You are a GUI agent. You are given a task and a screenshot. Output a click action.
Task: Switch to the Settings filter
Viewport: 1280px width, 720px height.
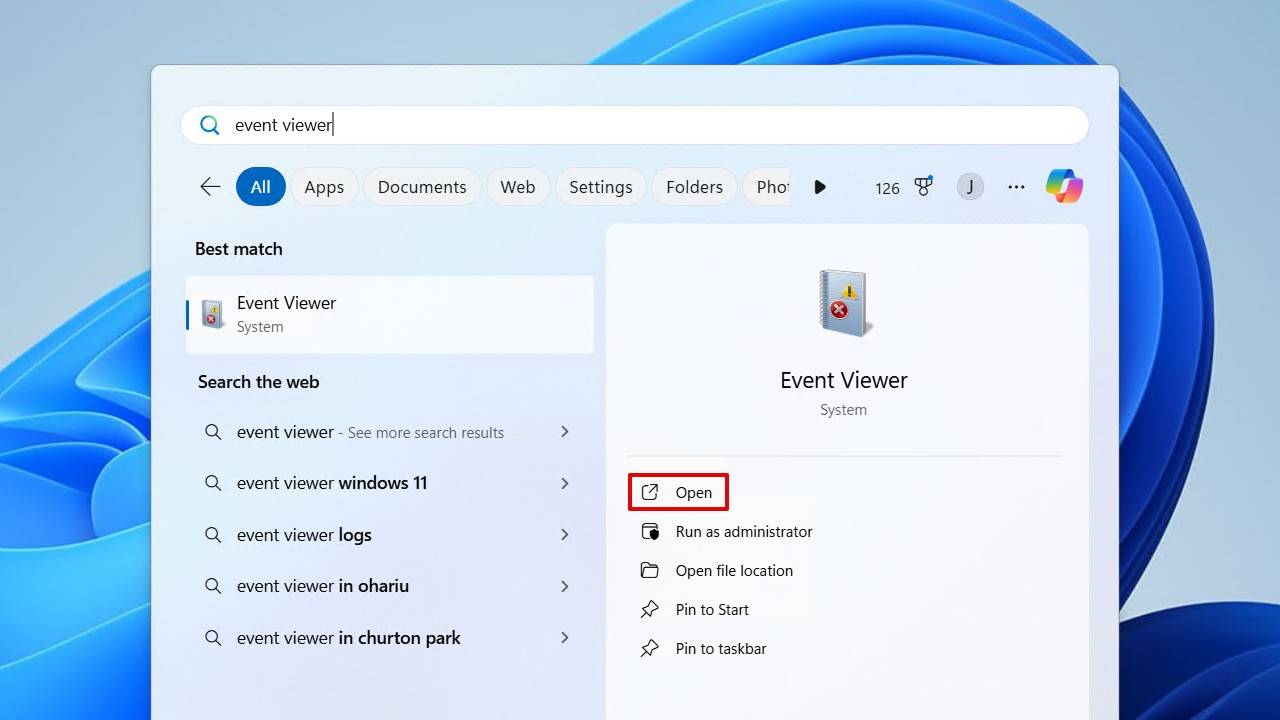coord(600,186)
